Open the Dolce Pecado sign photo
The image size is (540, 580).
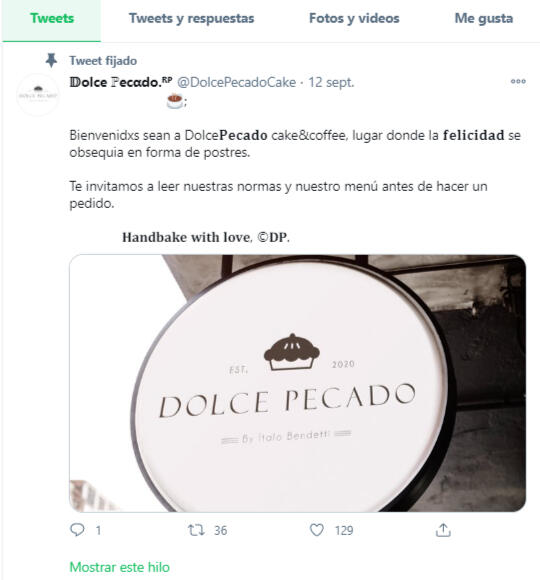[x=297, y=383]
